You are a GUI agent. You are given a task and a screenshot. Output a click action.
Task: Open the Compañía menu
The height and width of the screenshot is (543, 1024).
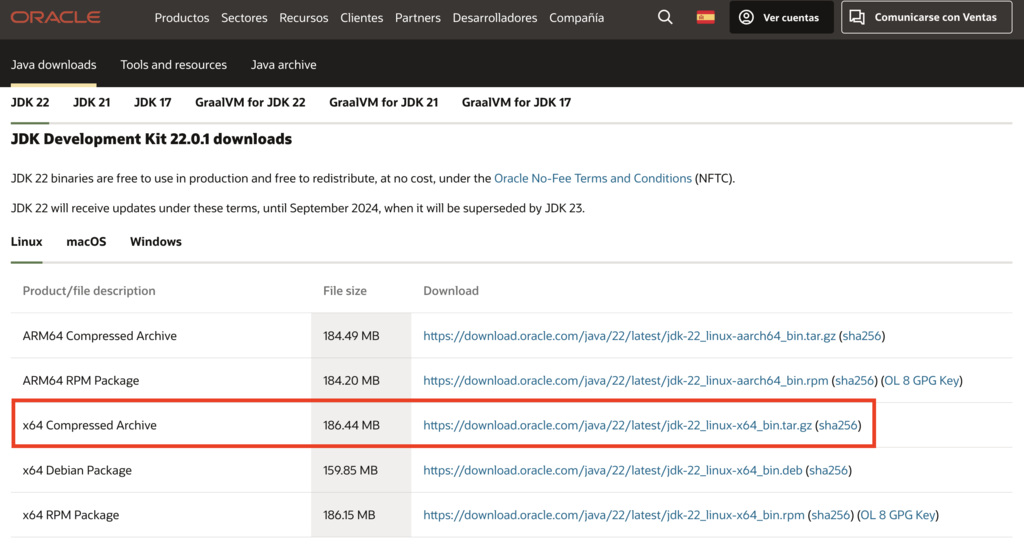(576, 18)
